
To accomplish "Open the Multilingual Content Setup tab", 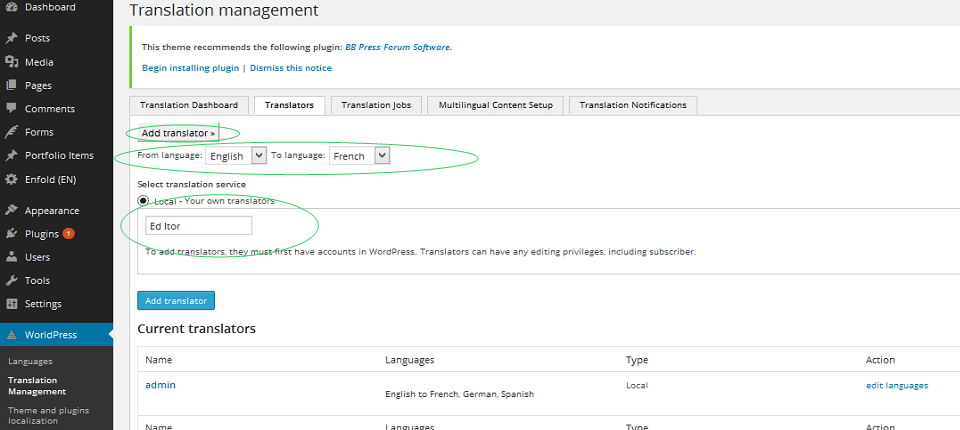I will pos(496,105).
